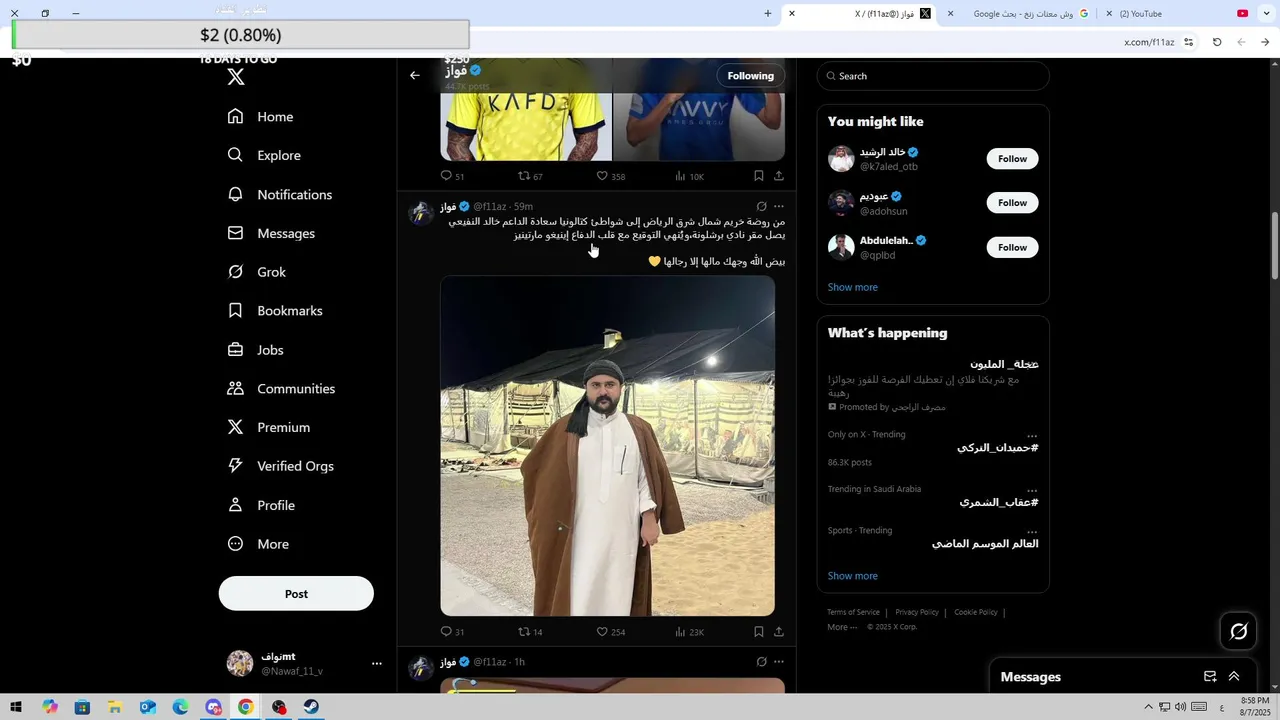Screen dimensions: 1280x720
Task: Click Grok icon on 59m post
Action: pos(761,207)
